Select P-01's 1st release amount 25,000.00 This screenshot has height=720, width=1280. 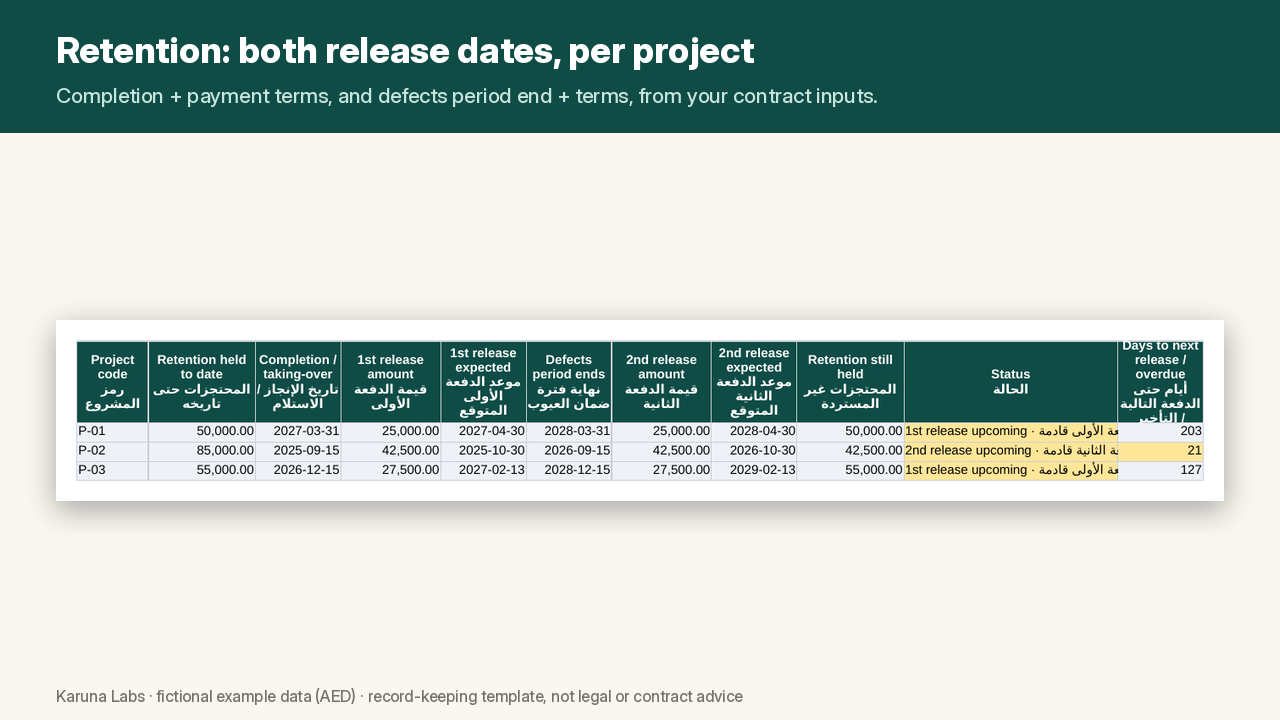coord(391,432)
